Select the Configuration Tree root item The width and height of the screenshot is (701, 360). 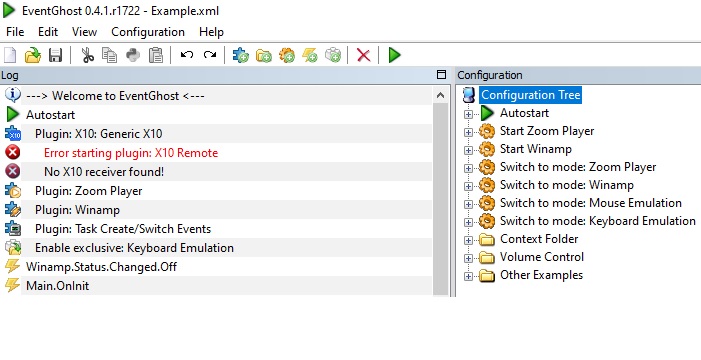pyautogui.click(x=530, y=95)
